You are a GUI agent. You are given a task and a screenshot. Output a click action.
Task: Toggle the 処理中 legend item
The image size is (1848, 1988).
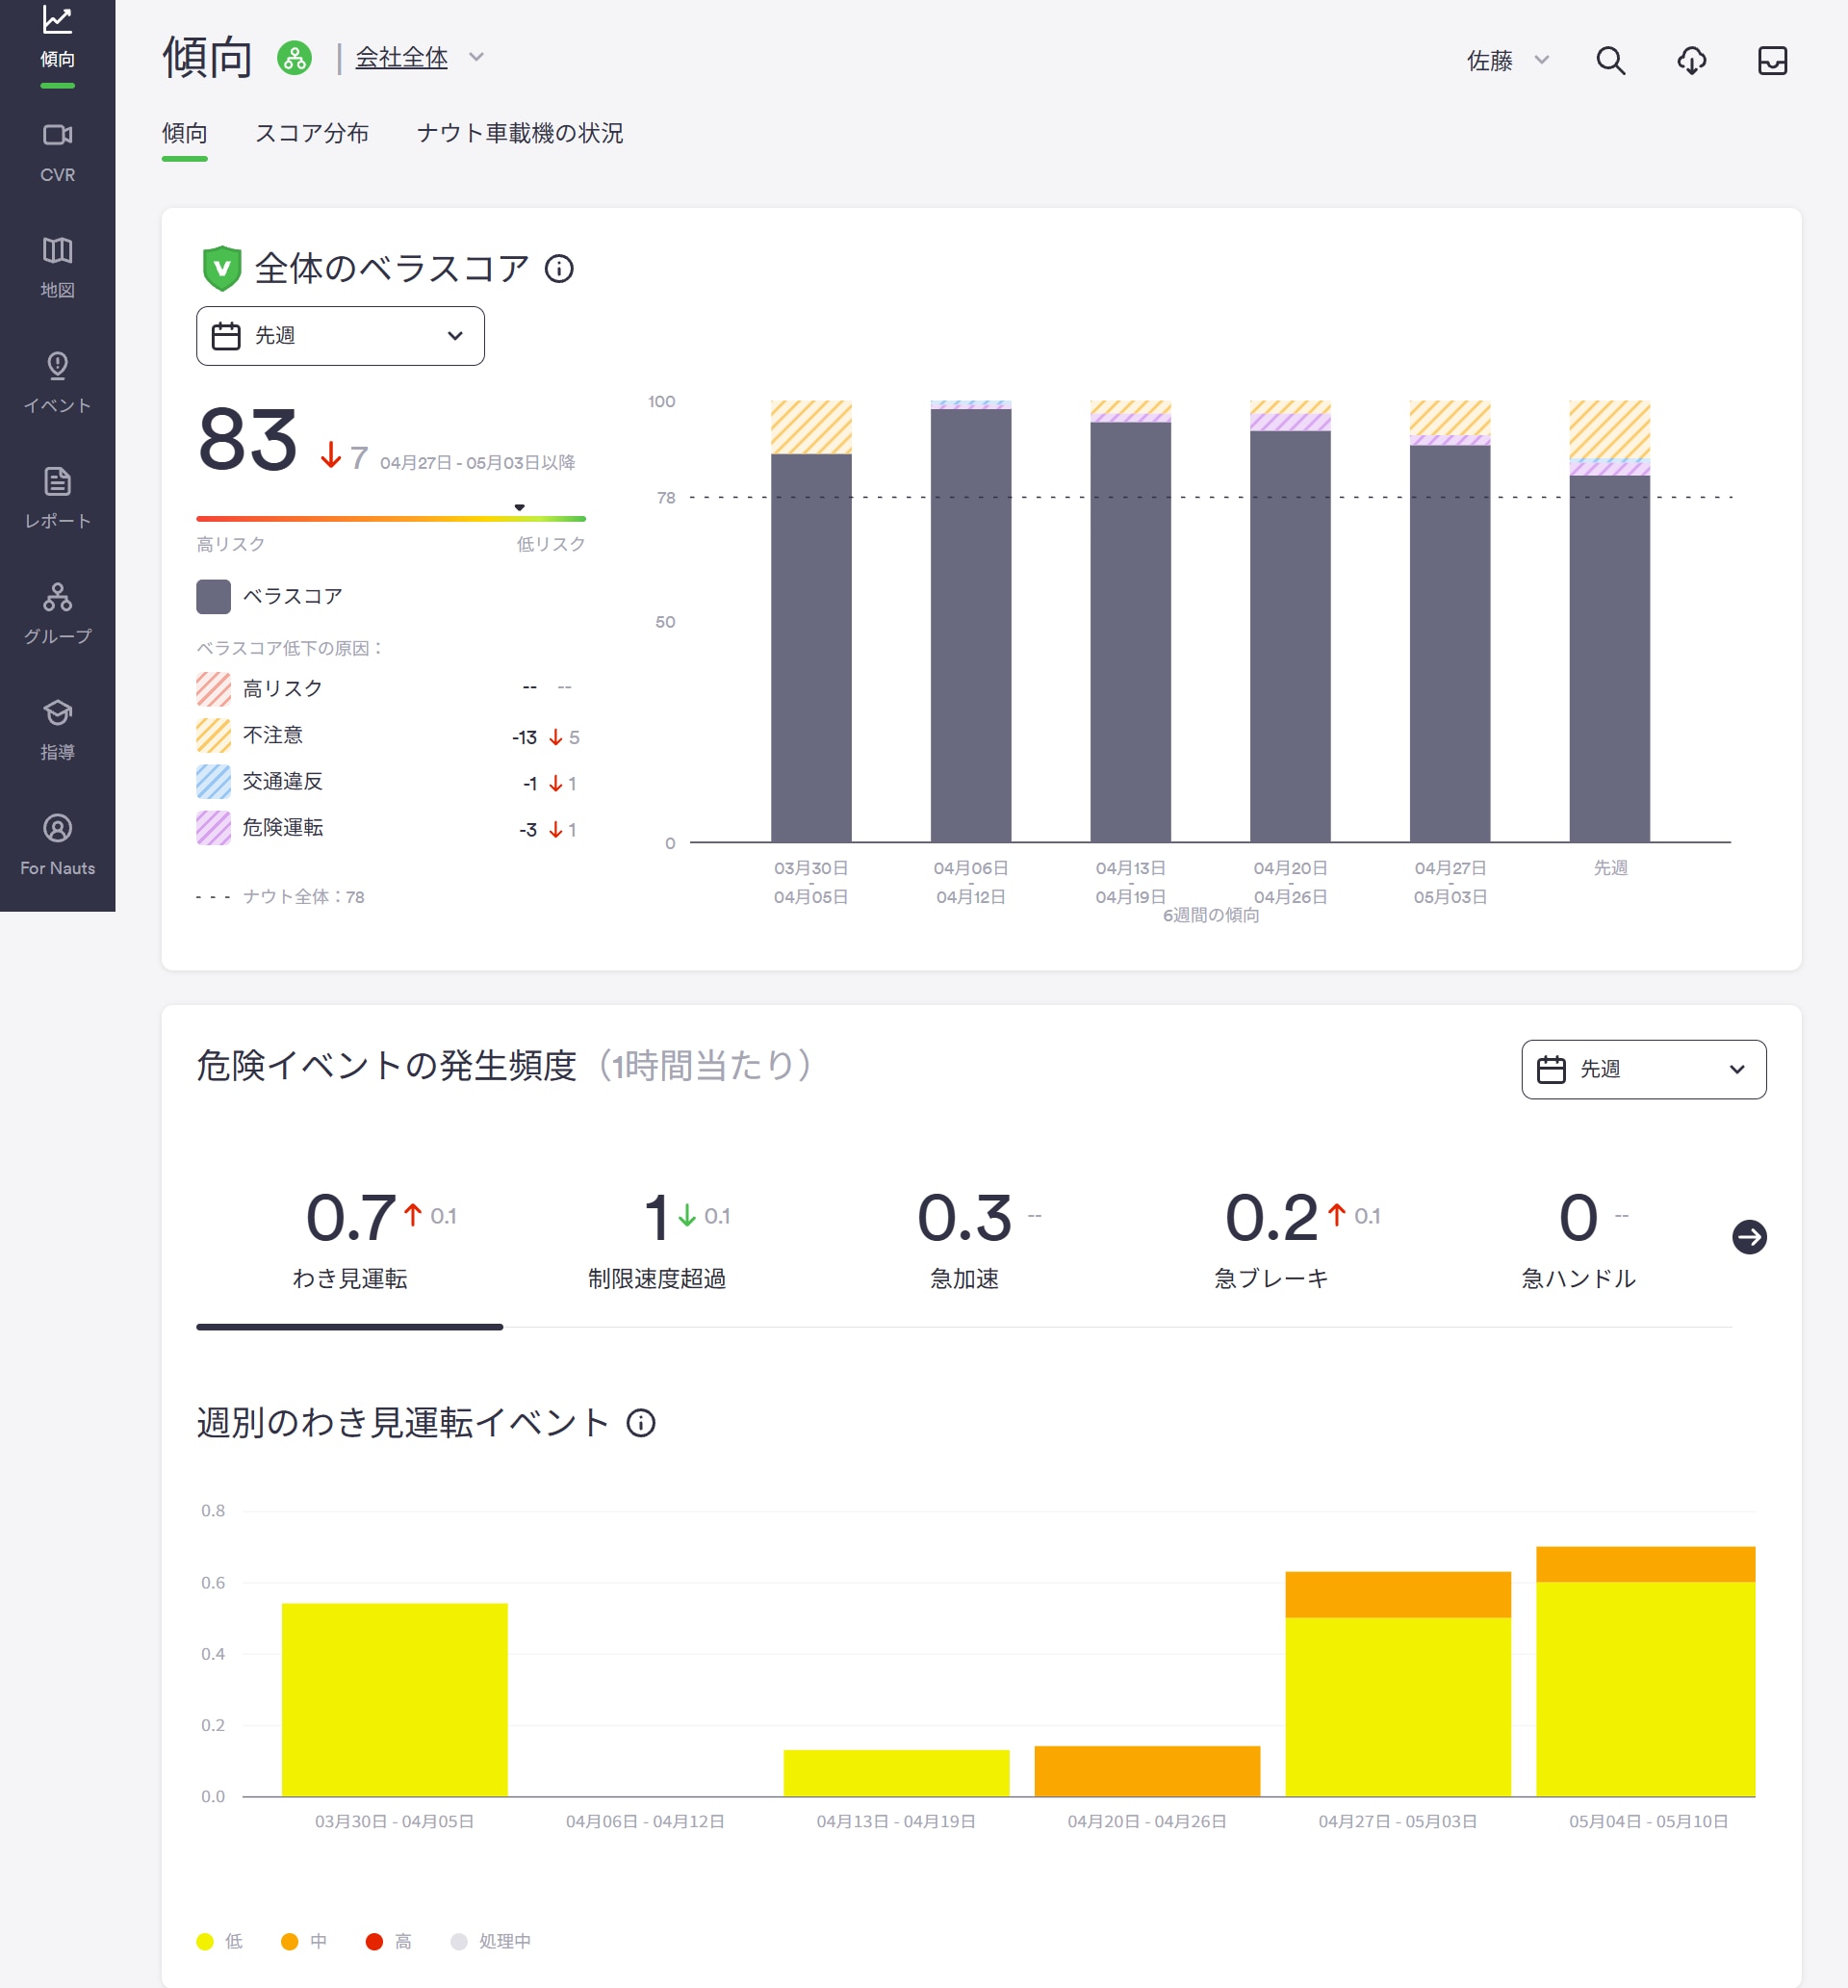click(x=491, y=1941)
